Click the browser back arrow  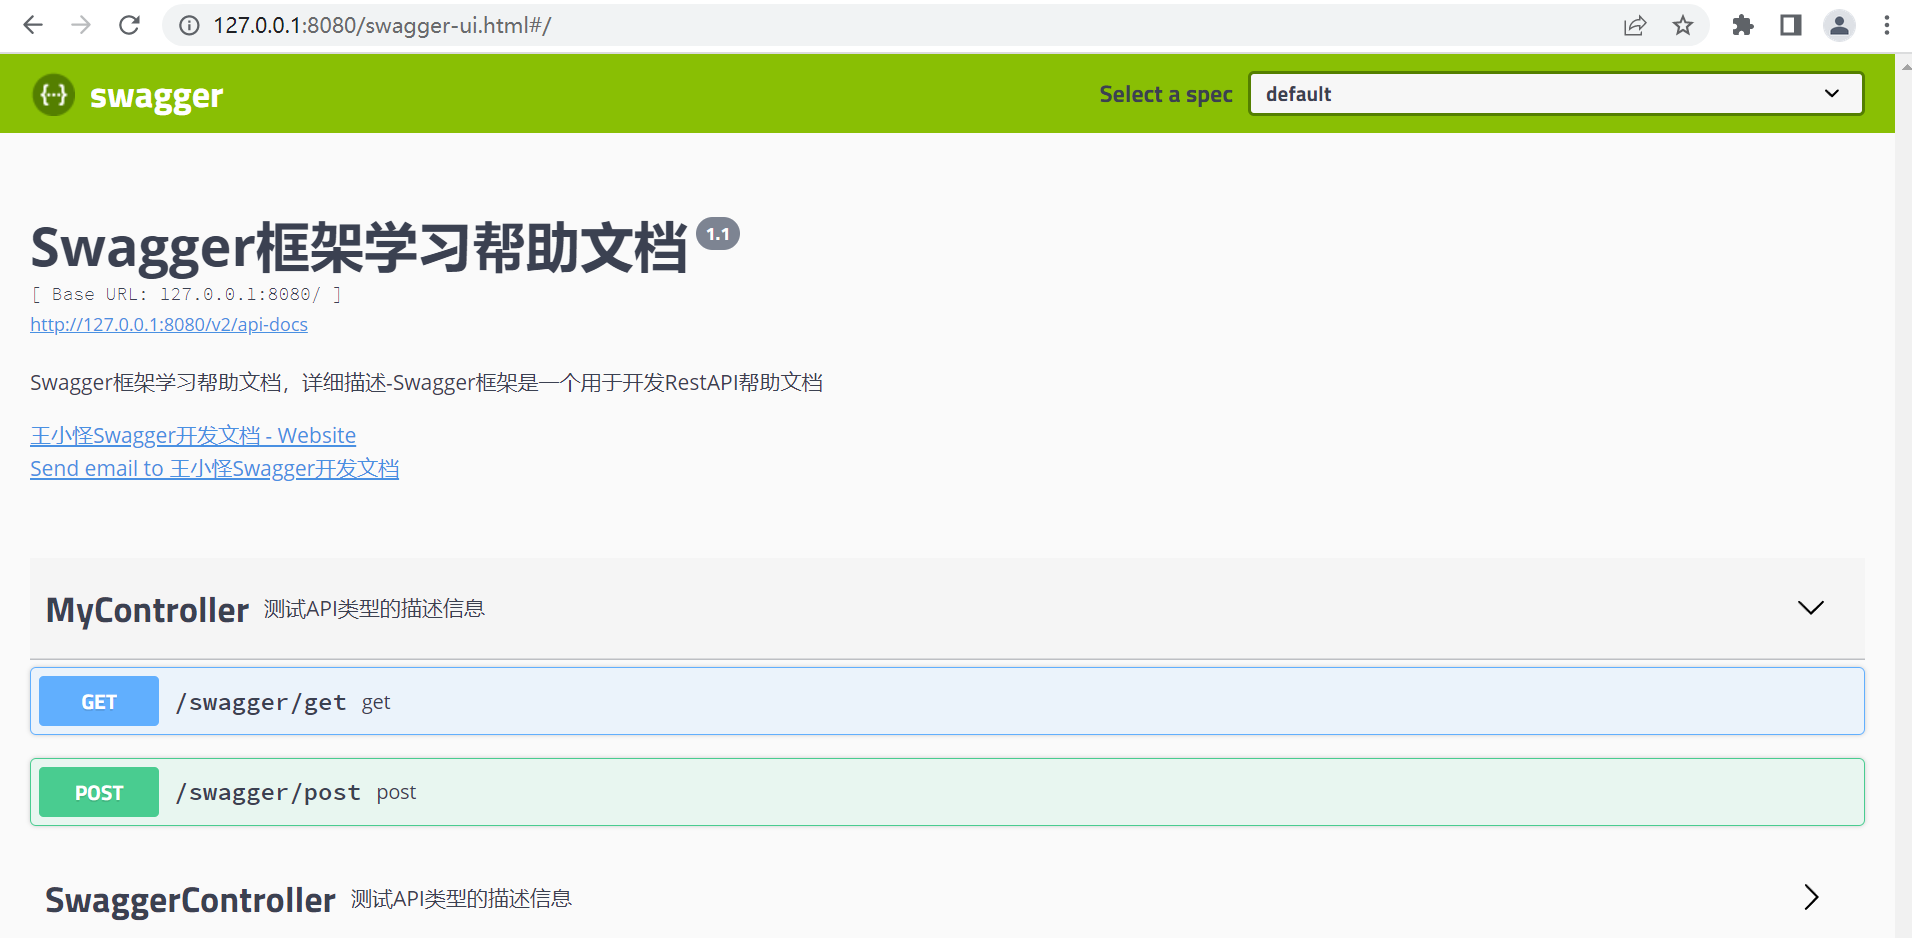coord(32,25)
